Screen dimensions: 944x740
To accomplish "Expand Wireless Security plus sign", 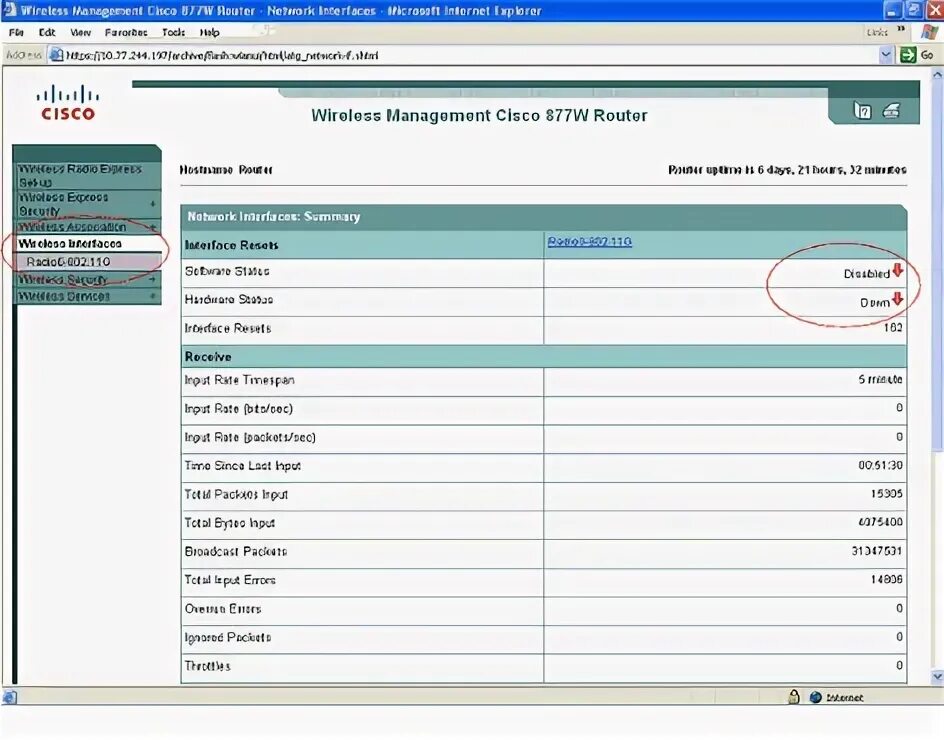I will point(153,279).
